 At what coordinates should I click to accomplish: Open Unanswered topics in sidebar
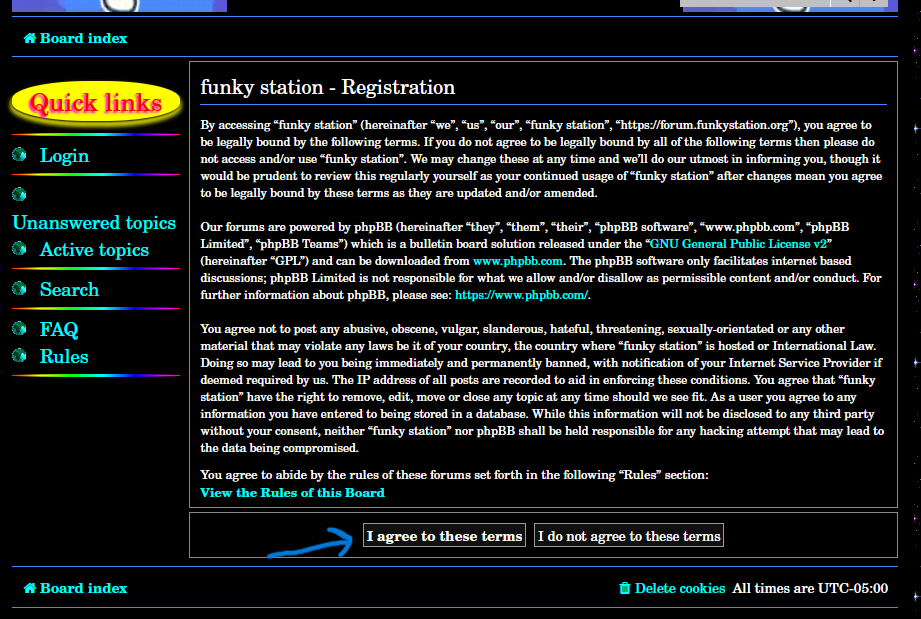pyautogui.click(x=94, y=223)
